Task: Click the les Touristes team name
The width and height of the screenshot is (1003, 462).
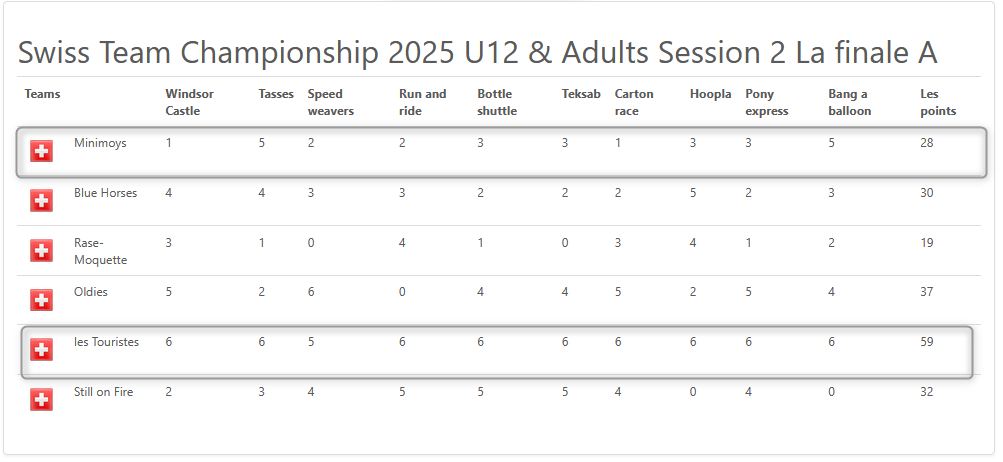Action: 106,342
